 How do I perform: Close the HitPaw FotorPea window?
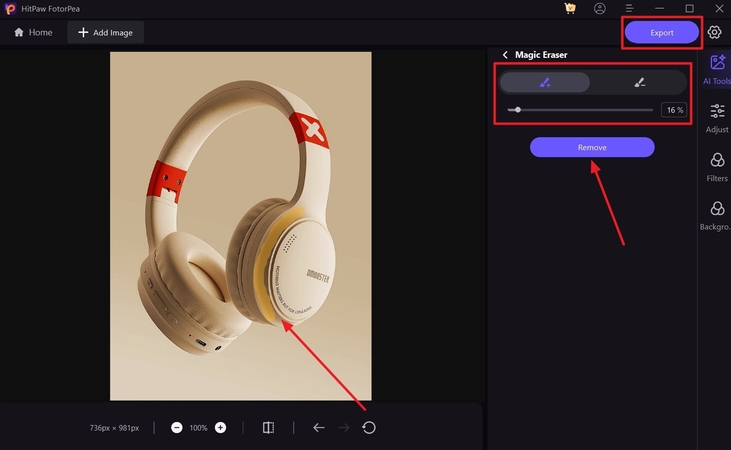[x=719, y=8]
